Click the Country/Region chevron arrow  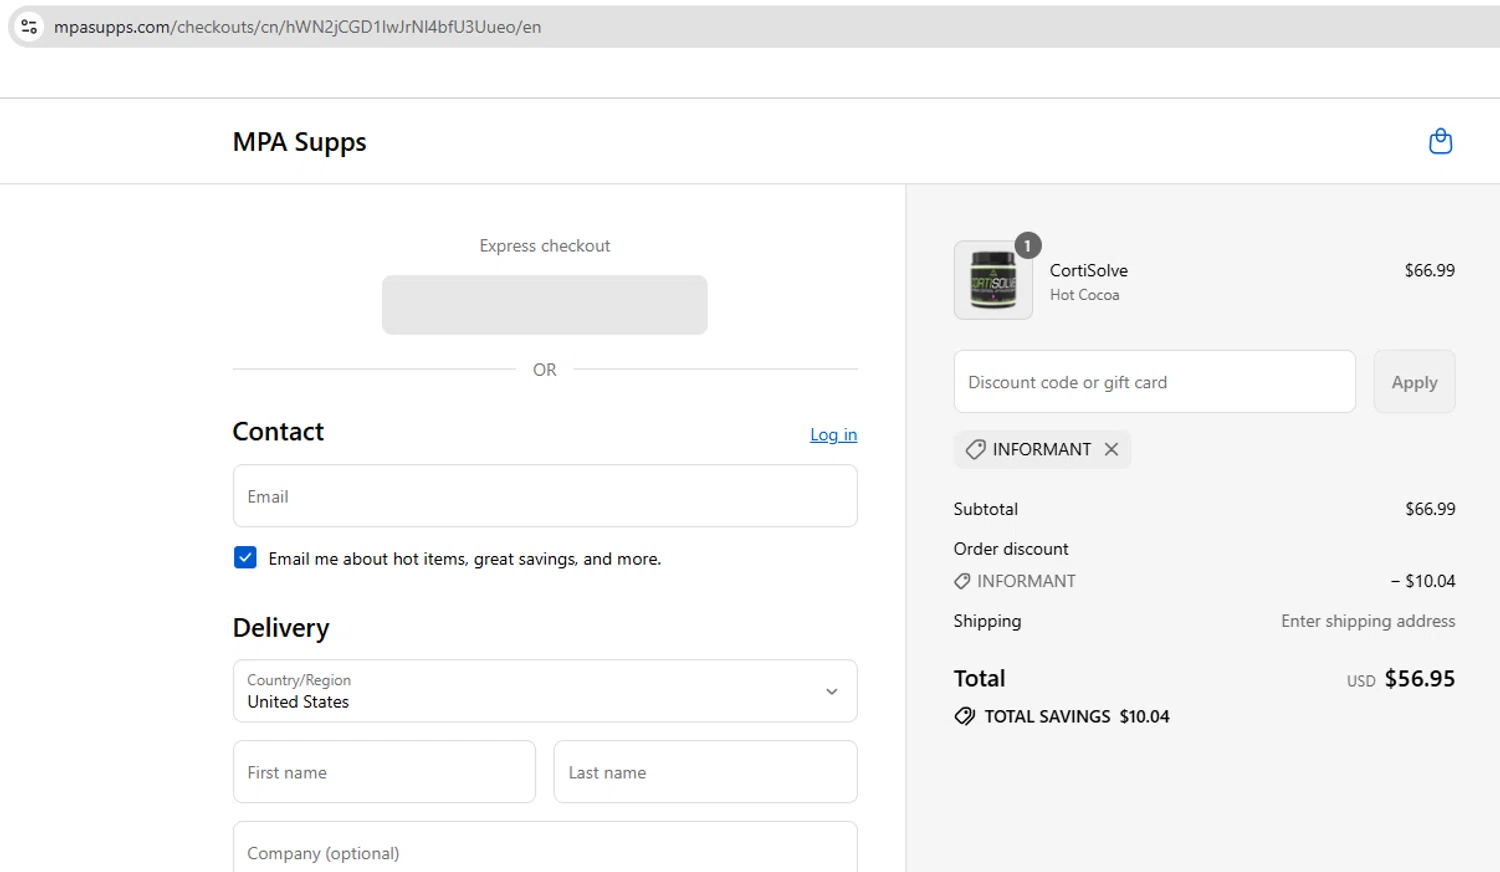(x=831, y=691)
